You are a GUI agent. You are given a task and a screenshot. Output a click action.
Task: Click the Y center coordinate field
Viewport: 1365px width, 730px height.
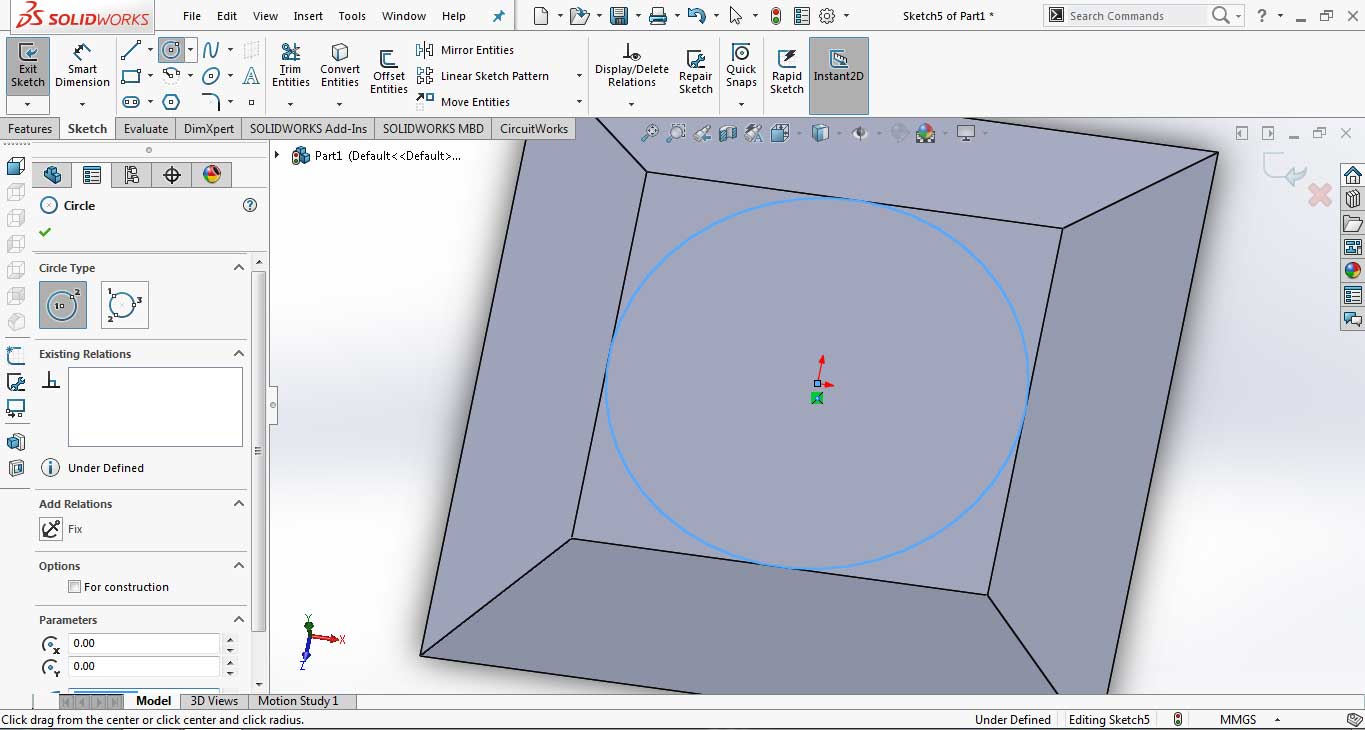pos(144,666)
